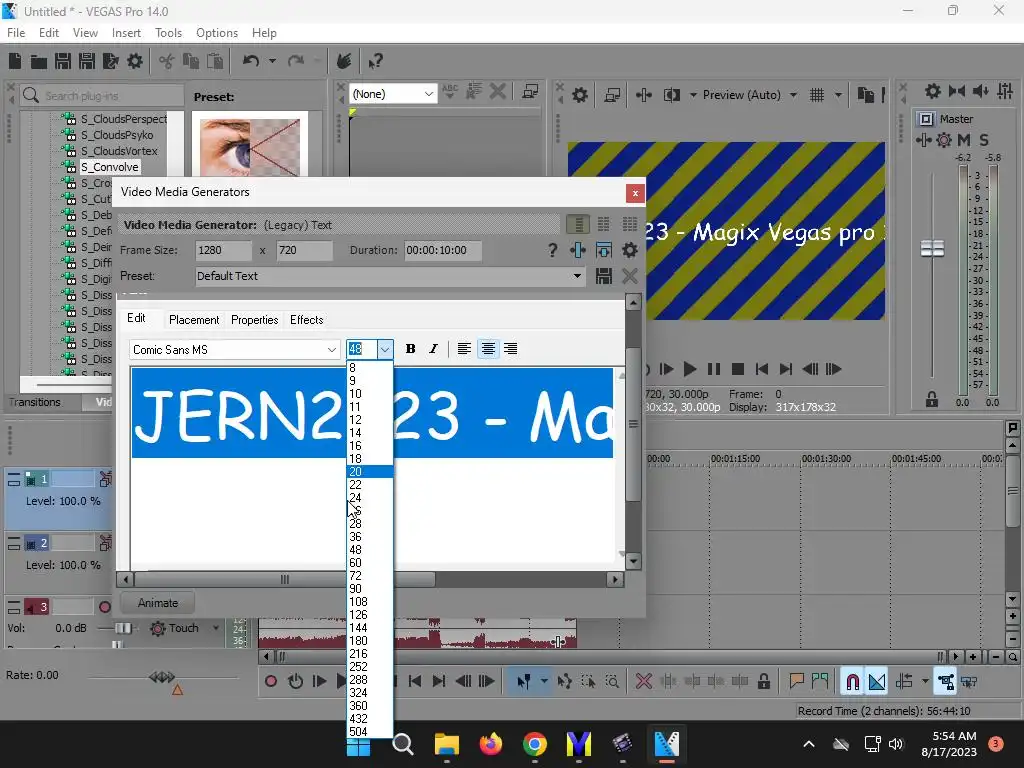Click split screen view icon in preview
Image resolution: width=1024 pixels, height=768 pixels.
(671, 95)
